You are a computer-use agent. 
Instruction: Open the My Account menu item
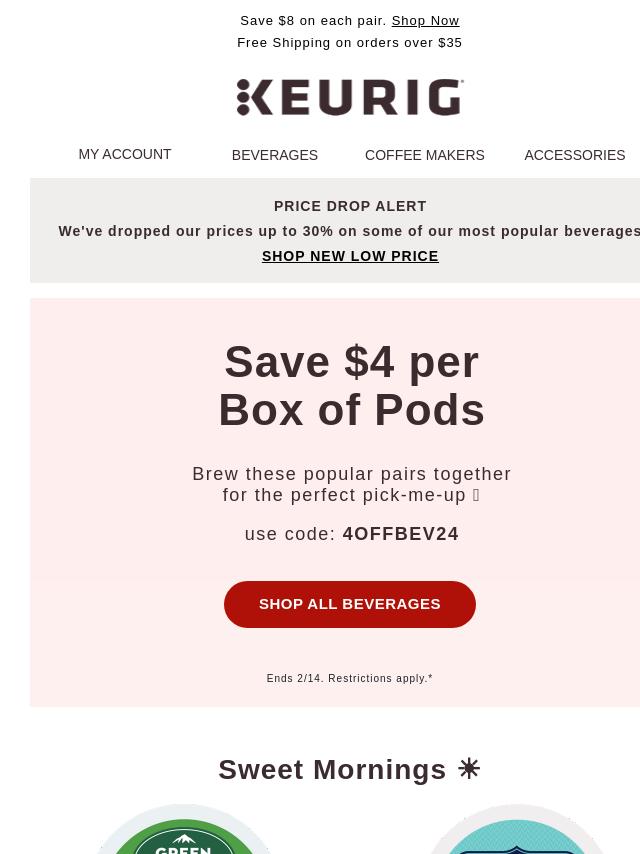pyautogui.click(x=125, y=155)
